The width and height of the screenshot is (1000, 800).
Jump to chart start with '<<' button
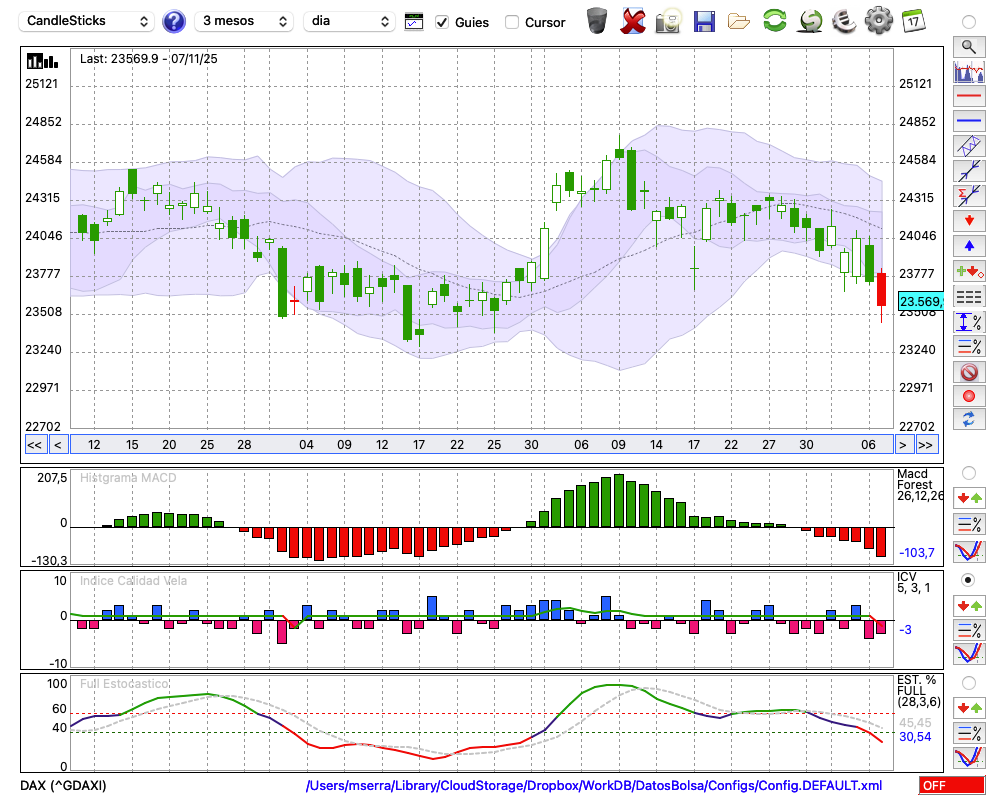pos(34,445)
